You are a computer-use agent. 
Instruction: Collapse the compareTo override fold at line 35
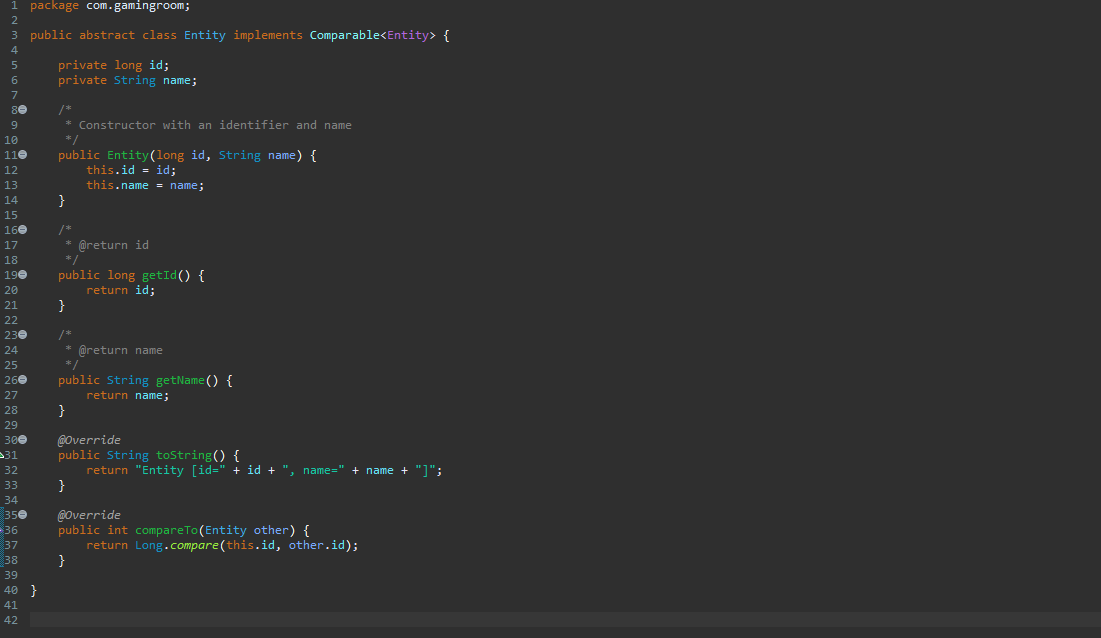point(22,514)
